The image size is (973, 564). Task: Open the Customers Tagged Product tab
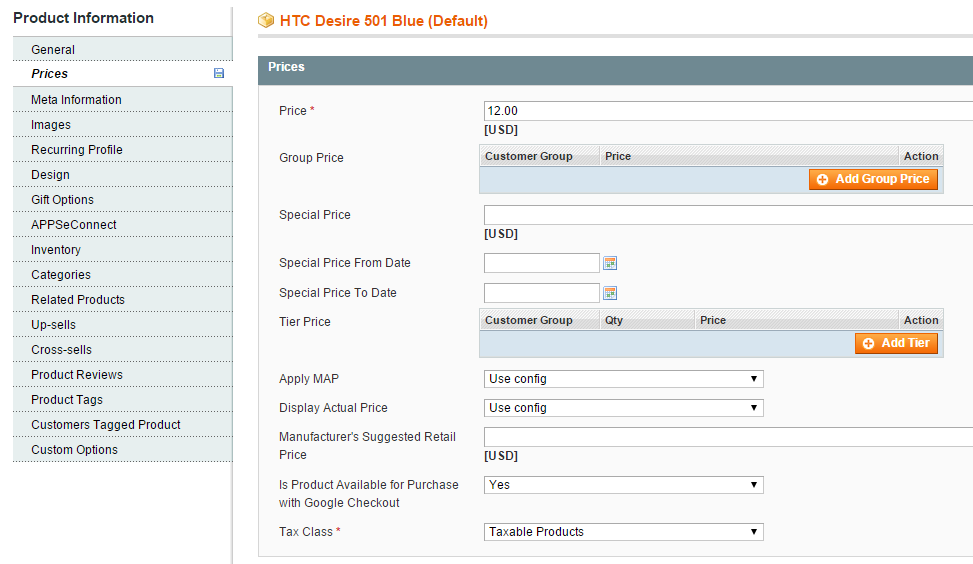pos(123,424)
